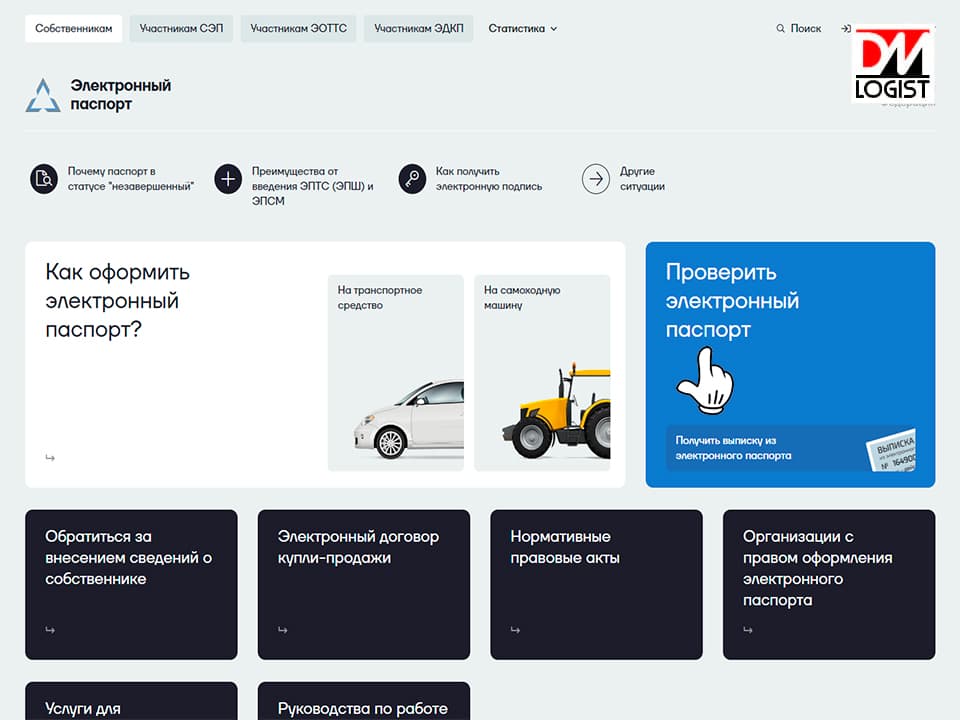Click arrow icon in Нормативные правовые акты card
Image resolution: width=960 pixels, height=720 pixels.
point(516,629)
